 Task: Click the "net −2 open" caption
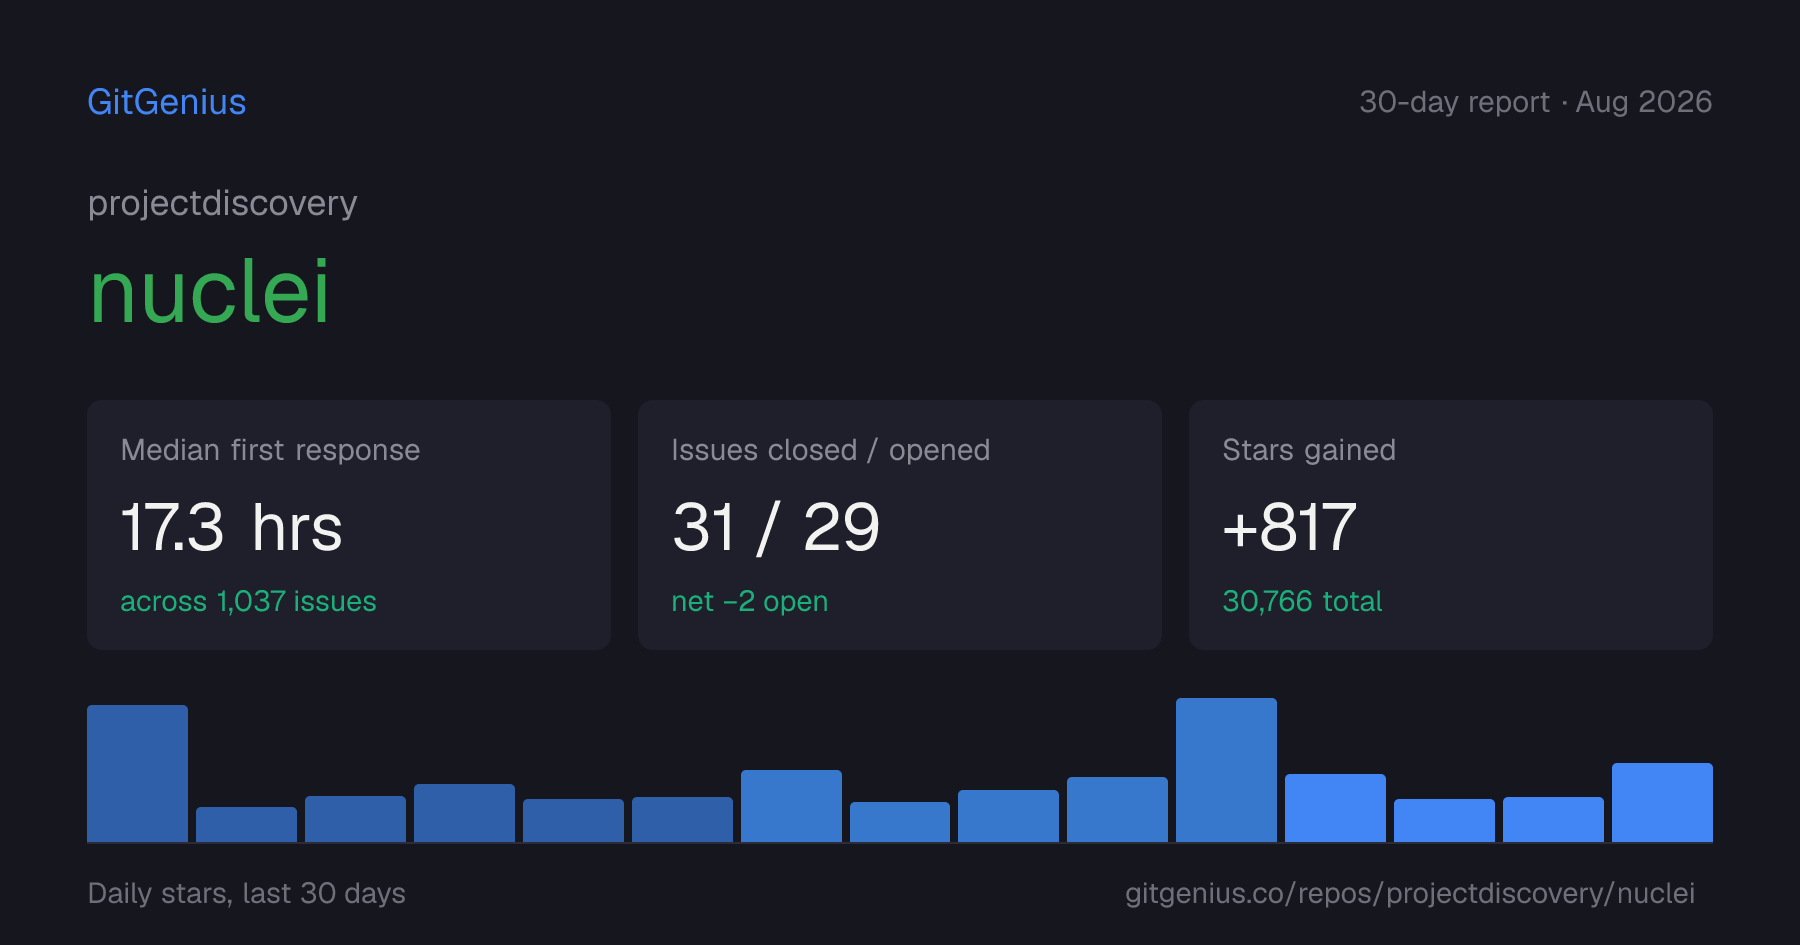(x=749, y=601)
